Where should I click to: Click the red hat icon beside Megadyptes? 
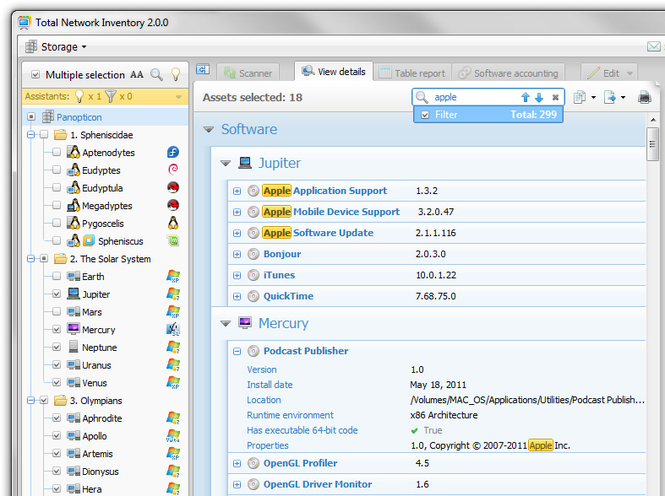[x=173, y=205]
